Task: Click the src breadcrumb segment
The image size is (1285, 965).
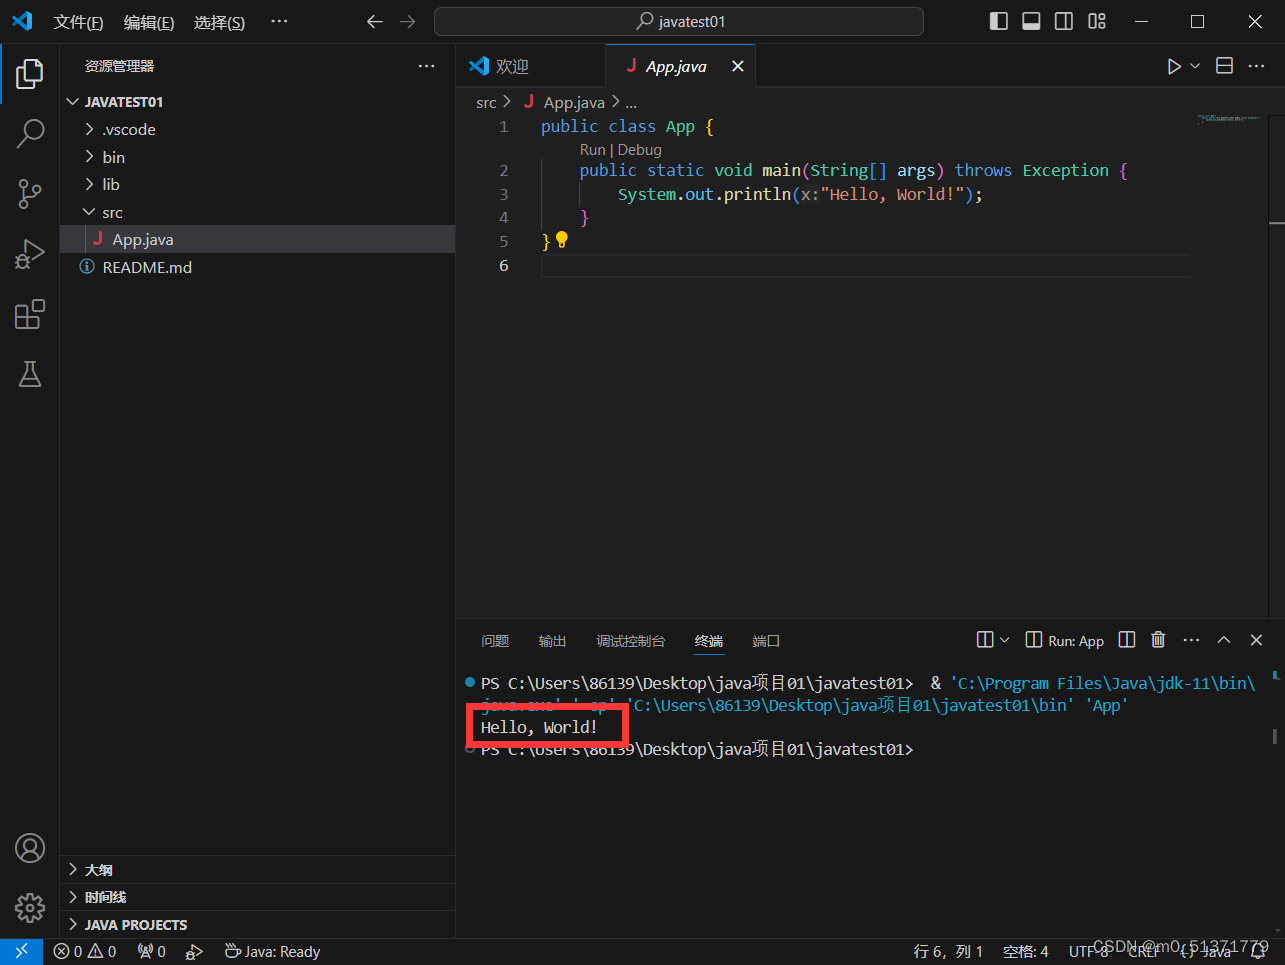Action: click(x=486, y=103)
